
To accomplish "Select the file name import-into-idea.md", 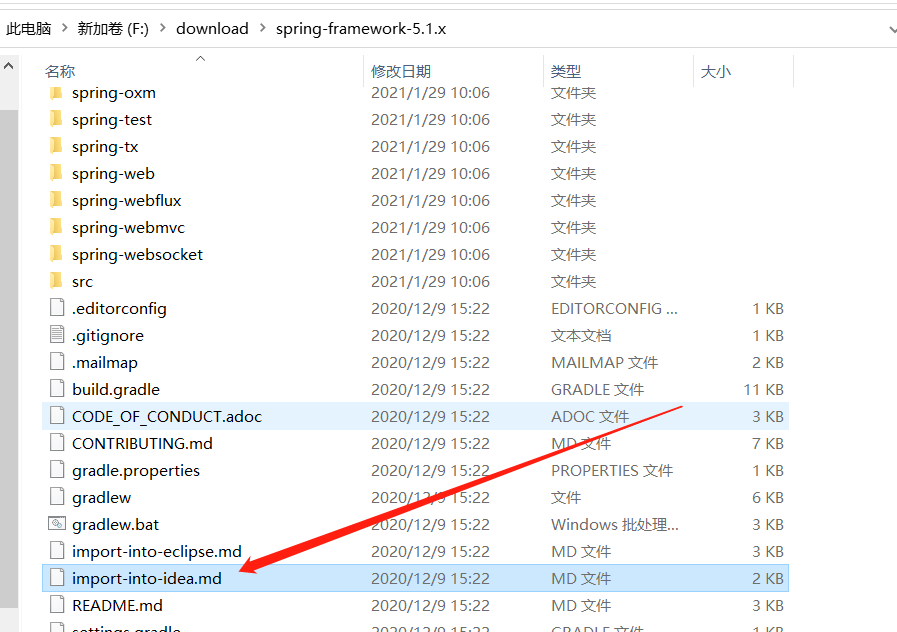I will tap(146, 578).
